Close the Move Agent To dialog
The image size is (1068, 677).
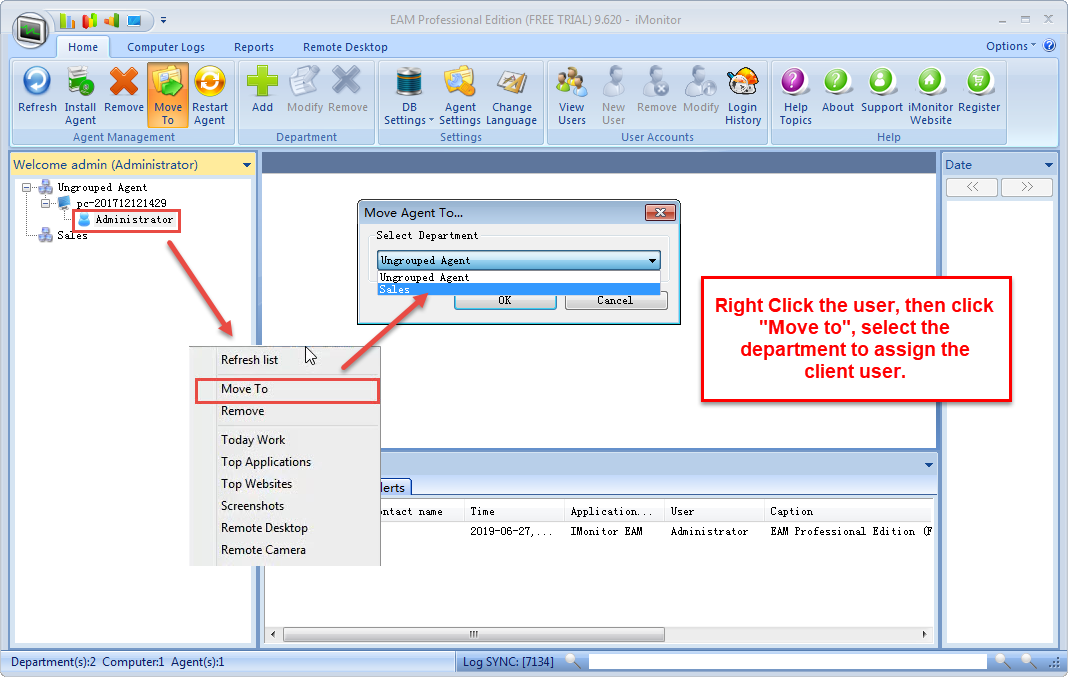(x=660, y=212)
